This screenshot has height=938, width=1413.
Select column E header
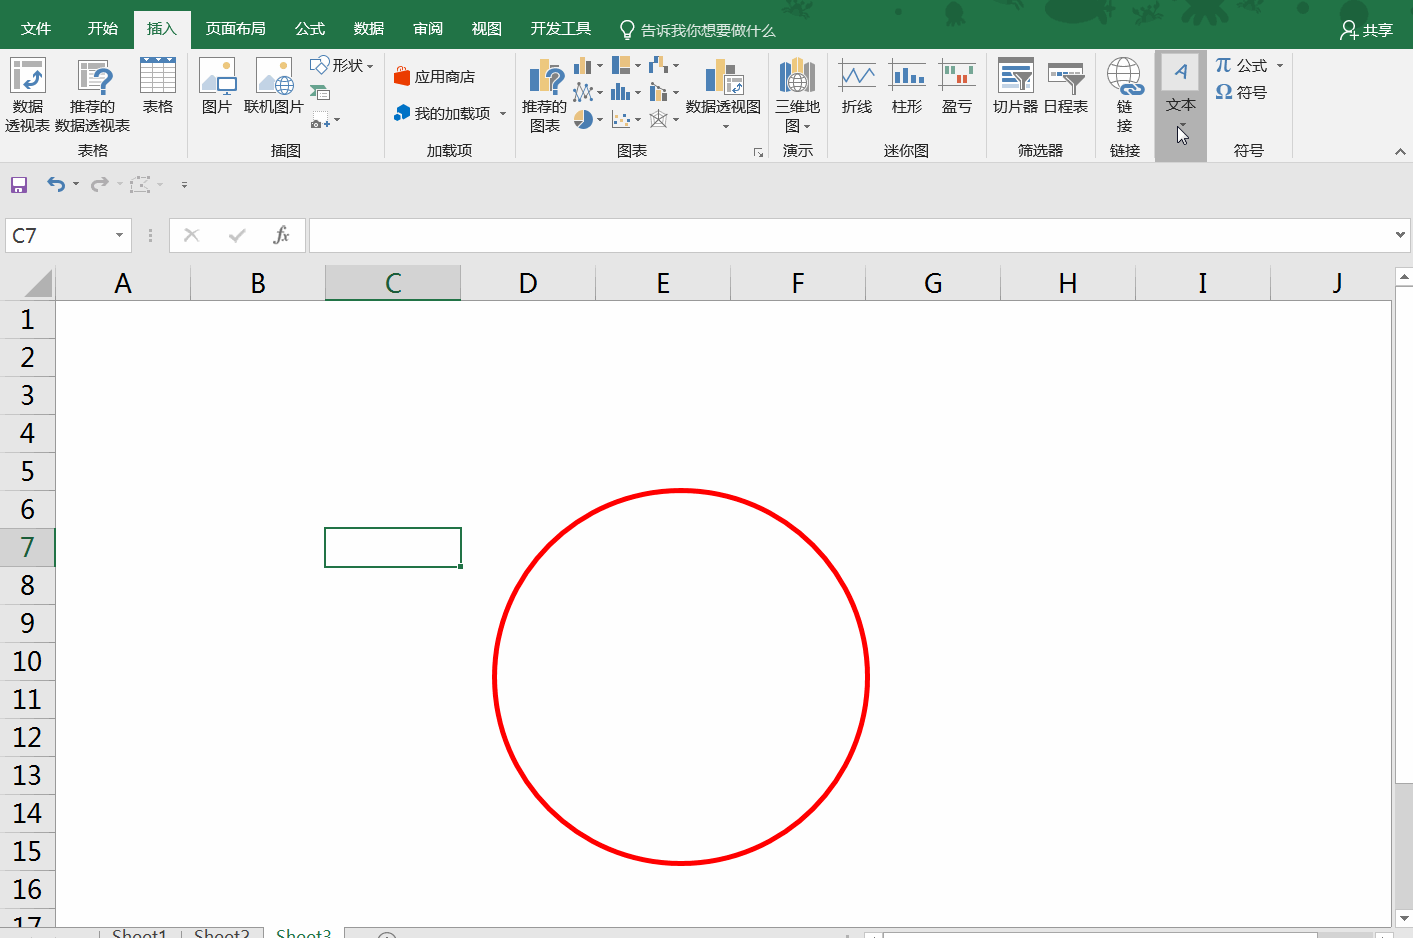[663, 284]
